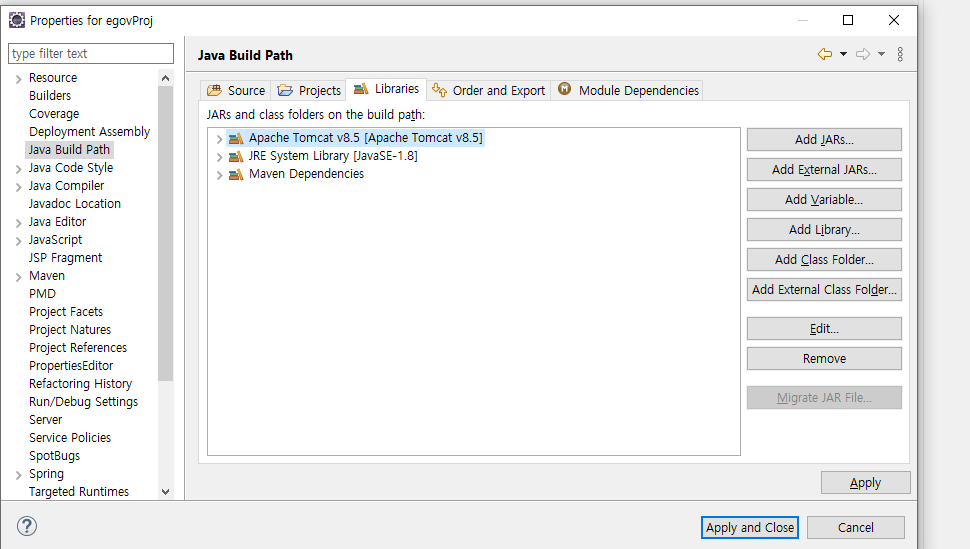Open the Deployment Assembly page
The image size is (970, 549).
pyautogui.click(x=89, y=132)
